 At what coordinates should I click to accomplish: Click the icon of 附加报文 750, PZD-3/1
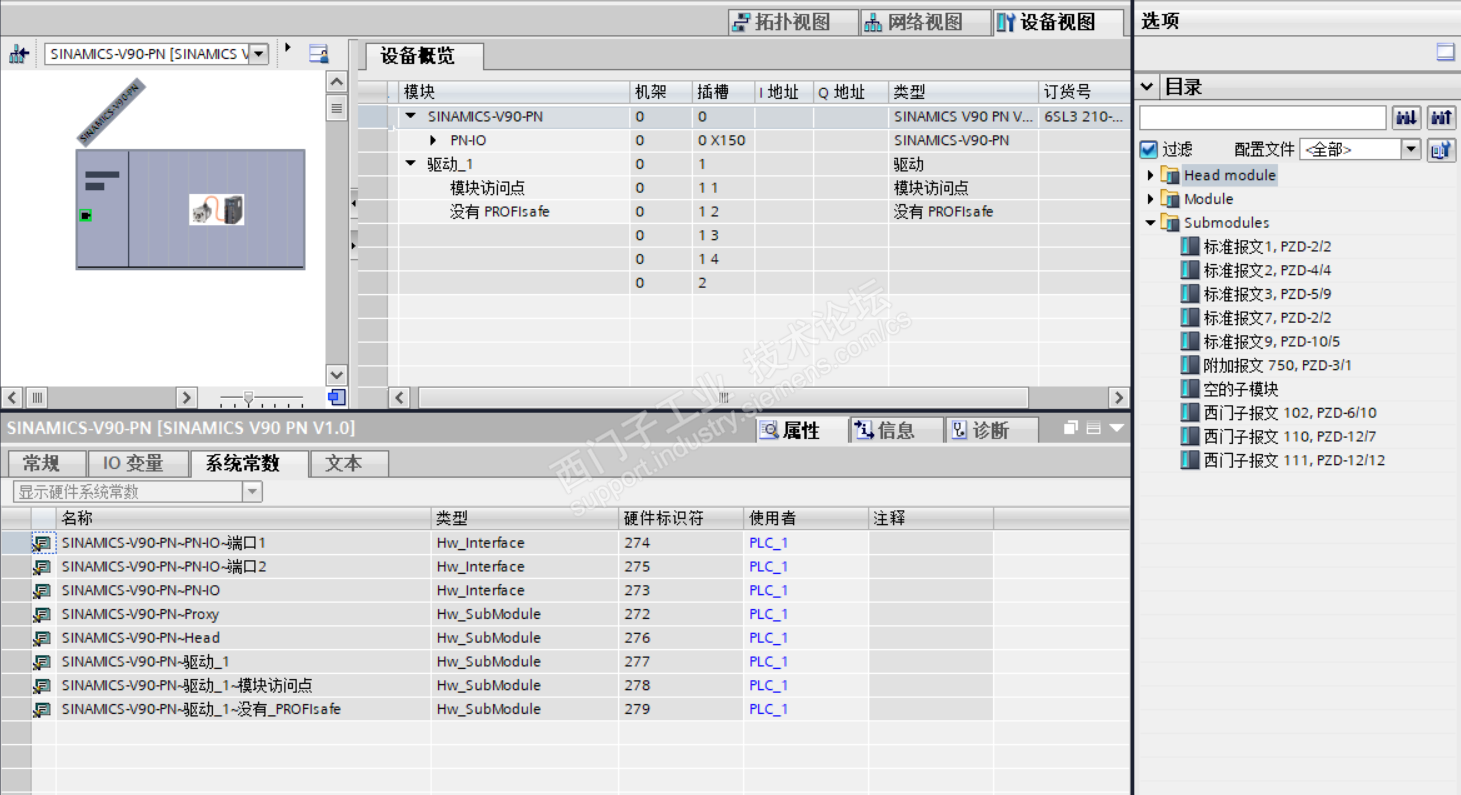[x=1189, y=365]
